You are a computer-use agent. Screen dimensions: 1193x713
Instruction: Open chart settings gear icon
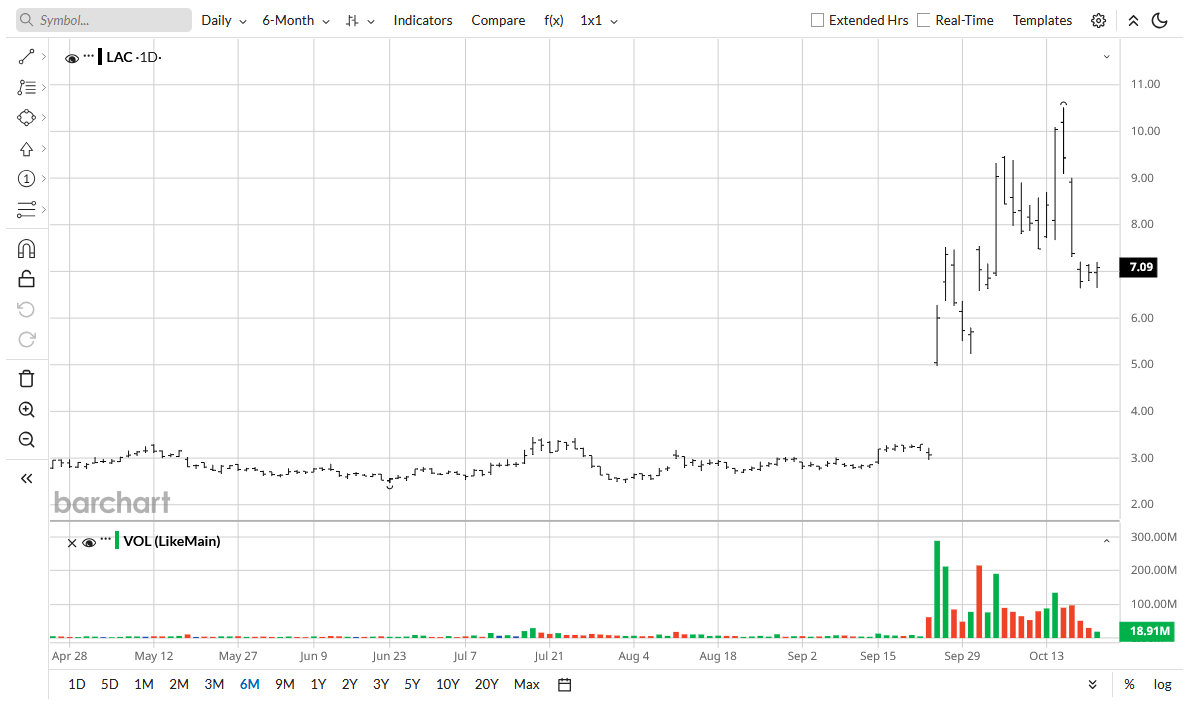tap(1098, 21)
